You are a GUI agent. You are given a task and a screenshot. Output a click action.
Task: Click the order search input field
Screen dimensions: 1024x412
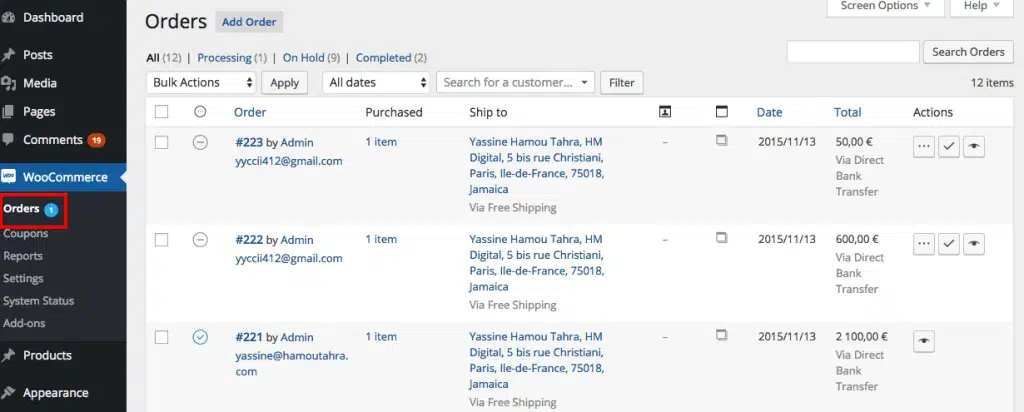852,52
